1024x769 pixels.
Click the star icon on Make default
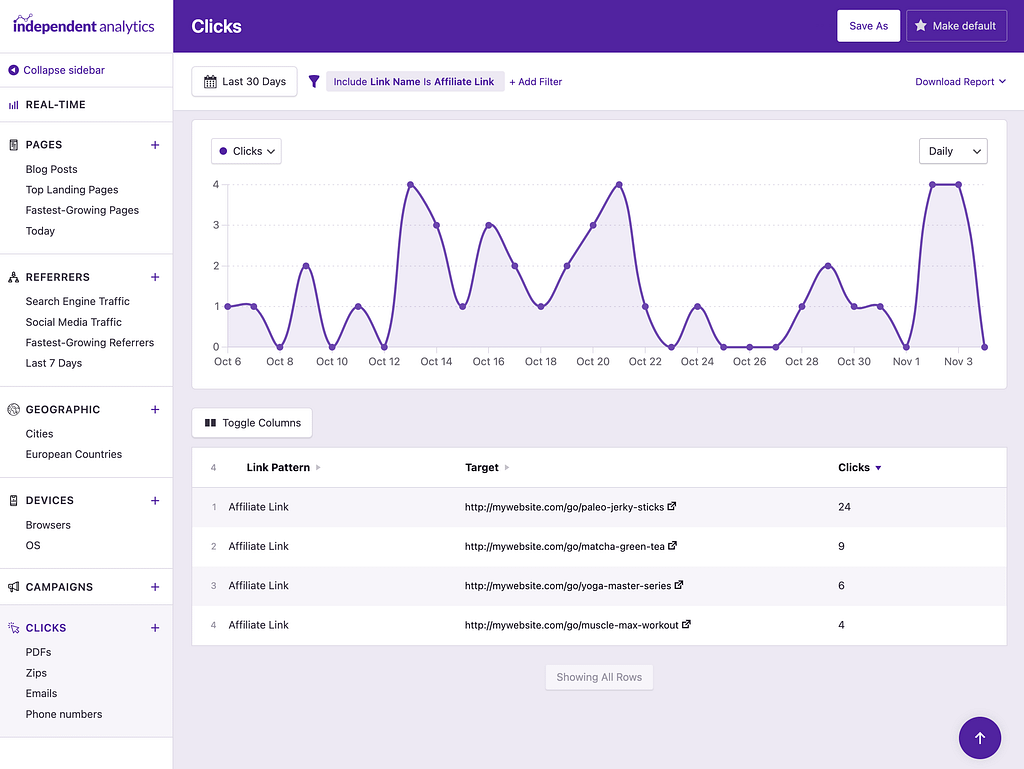[x=921, y=25]
